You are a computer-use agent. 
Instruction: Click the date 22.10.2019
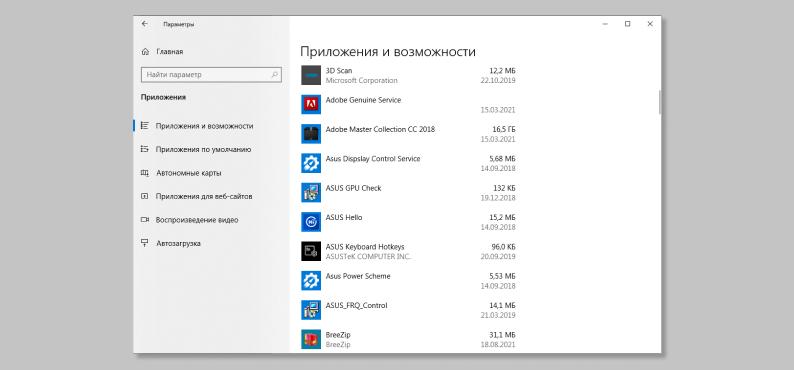pyautogui.click(x=498, y=80)
